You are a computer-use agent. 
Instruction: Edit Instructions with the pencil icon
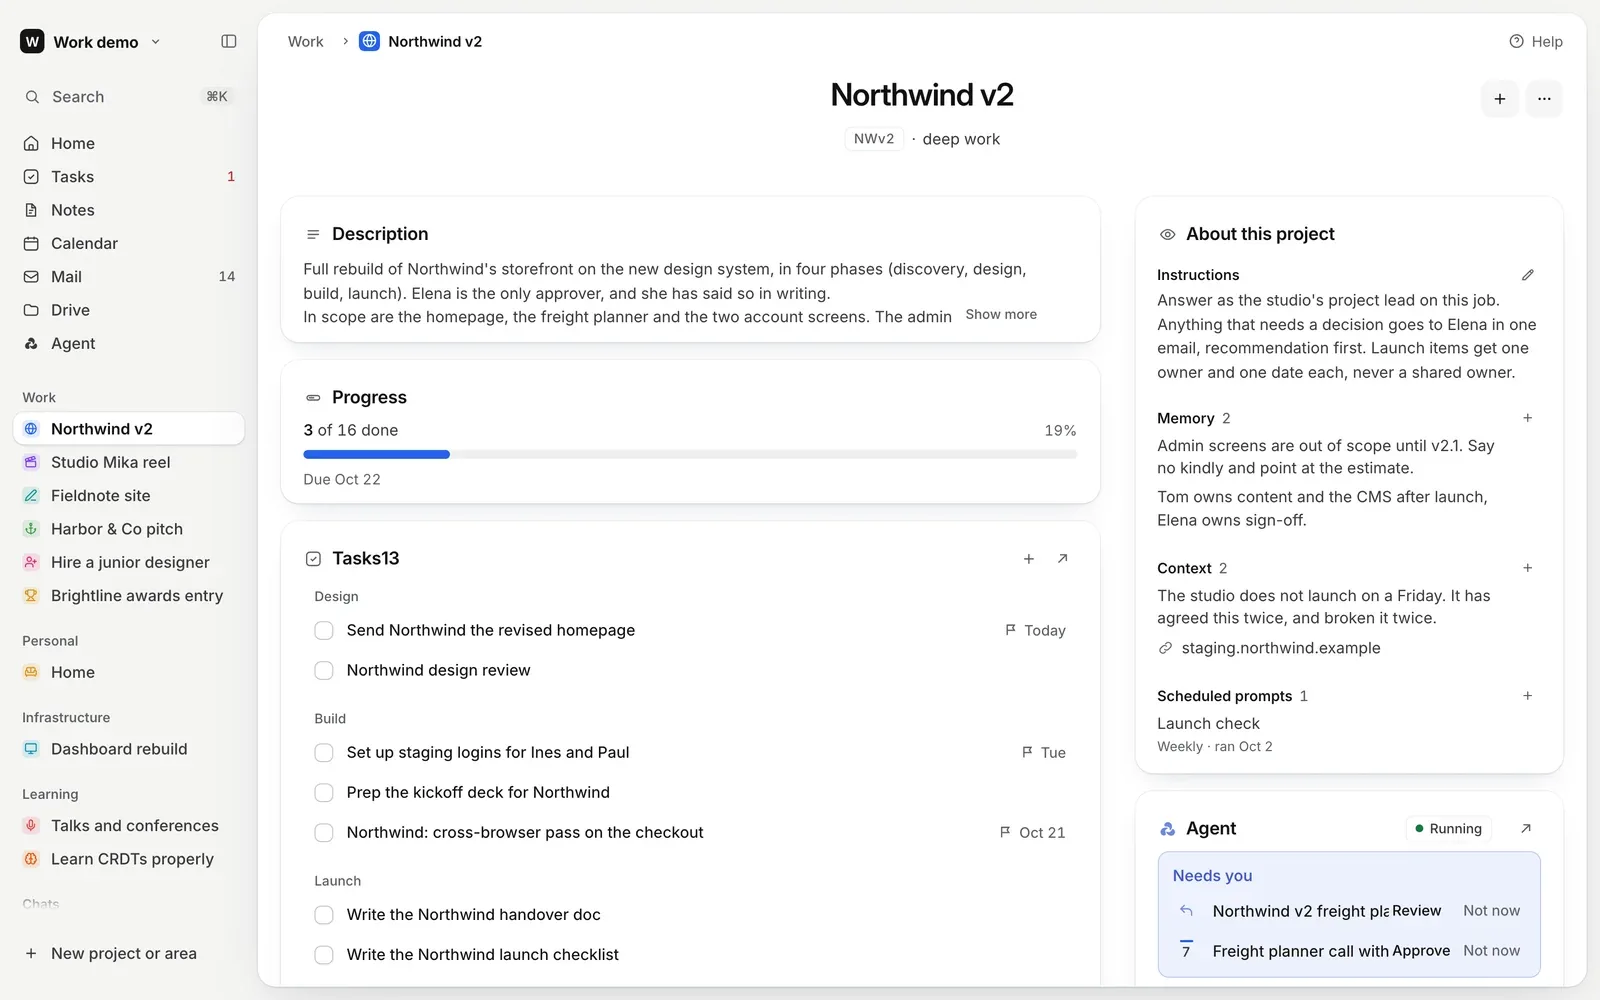tap(1528, 275)
